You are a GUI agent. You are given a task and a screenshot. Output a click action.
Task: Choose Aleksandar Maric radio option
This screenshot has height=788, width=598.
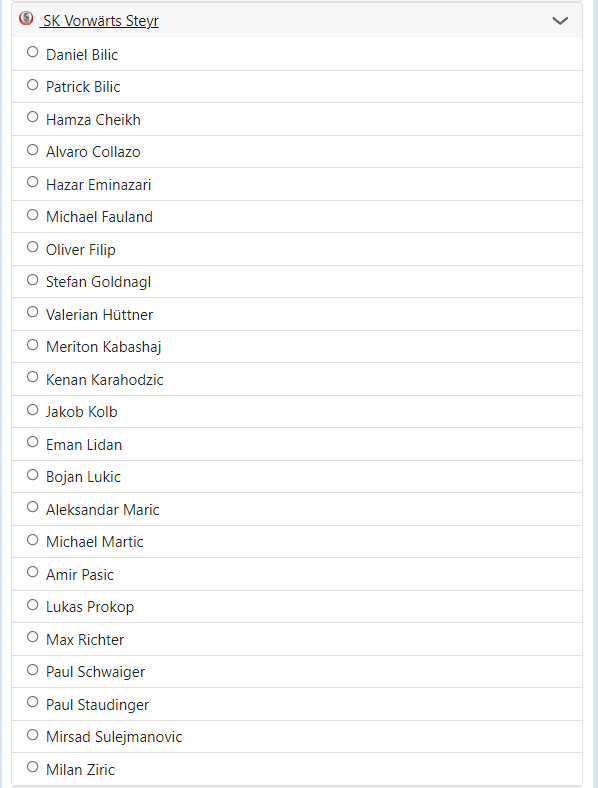[x=33, y=507]
